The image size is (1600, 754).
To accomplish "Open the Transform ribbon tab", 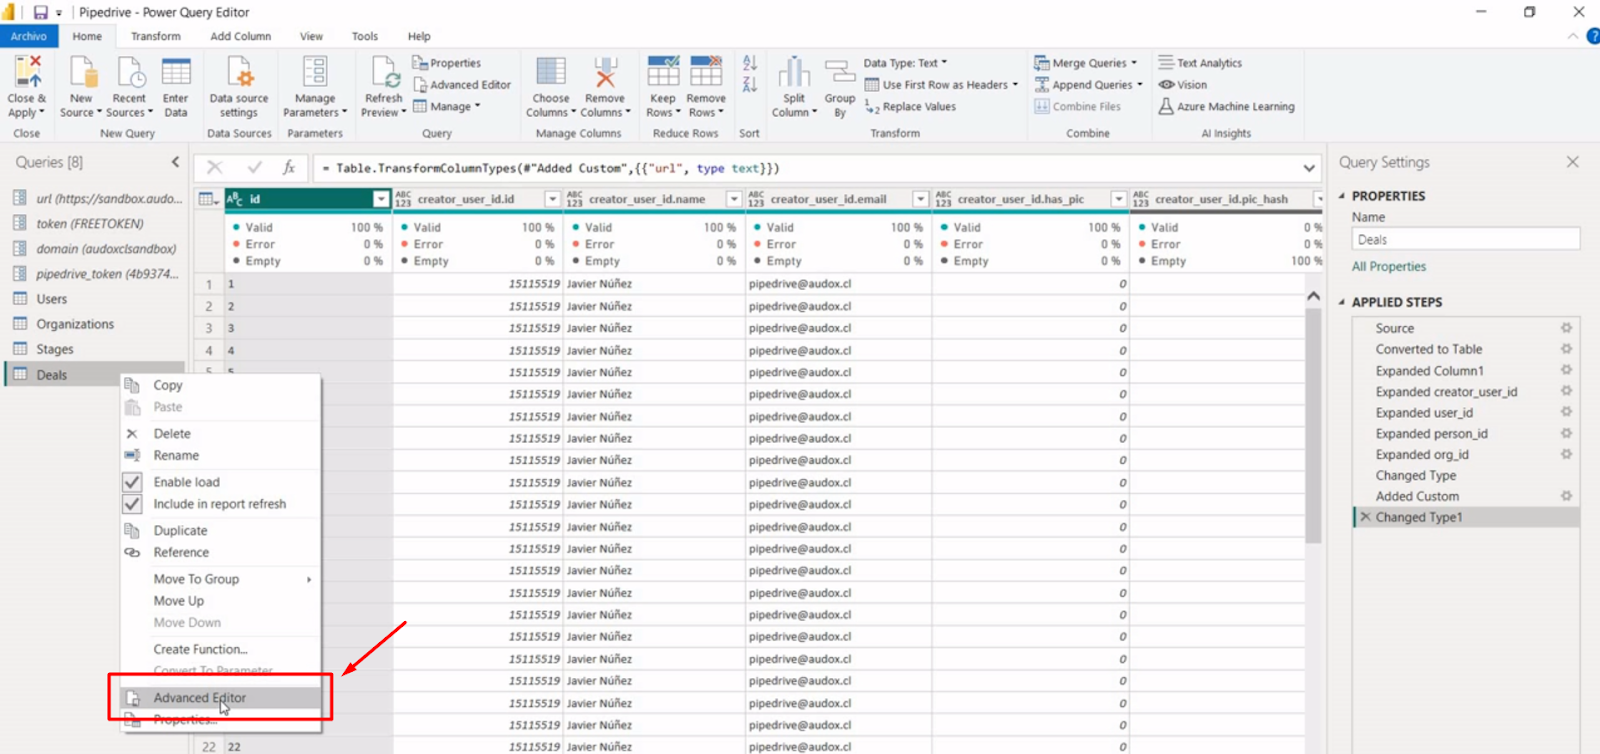I will [156, 36].
